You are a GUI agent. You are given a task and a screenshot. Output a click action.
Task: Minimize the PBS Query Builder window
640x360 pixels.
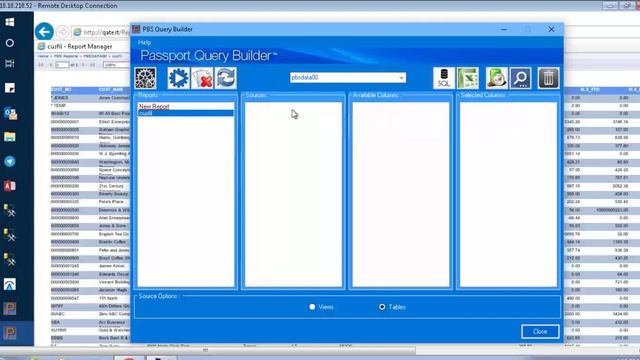(x=504, y=29)
